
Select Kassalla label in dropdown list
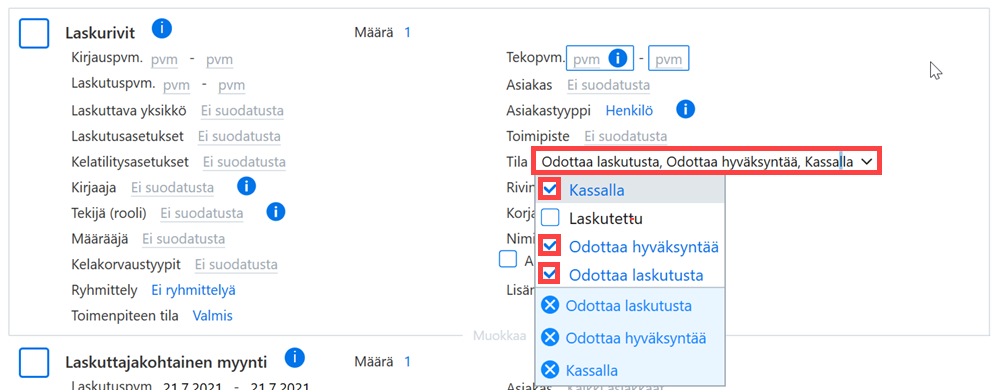[596, 190]
